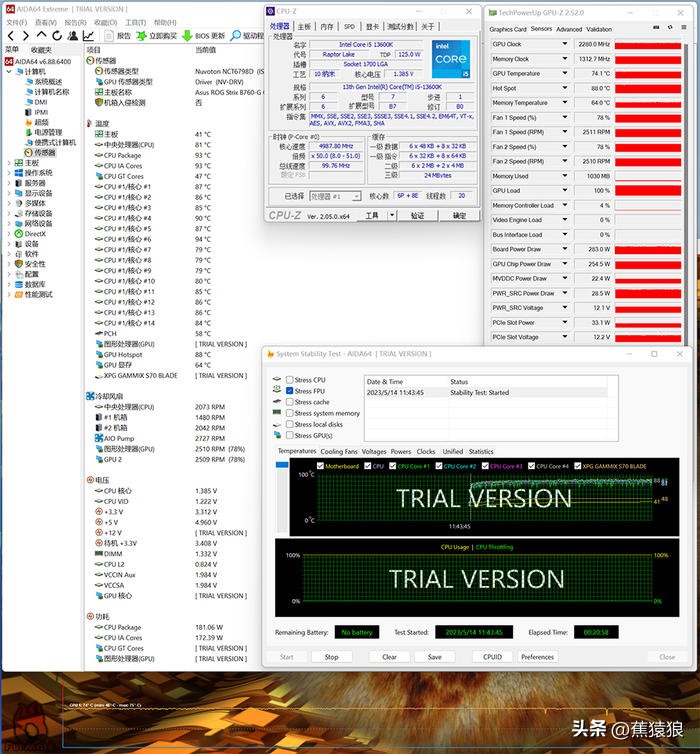Expand the 存储设备 tree node

[9, 214]
